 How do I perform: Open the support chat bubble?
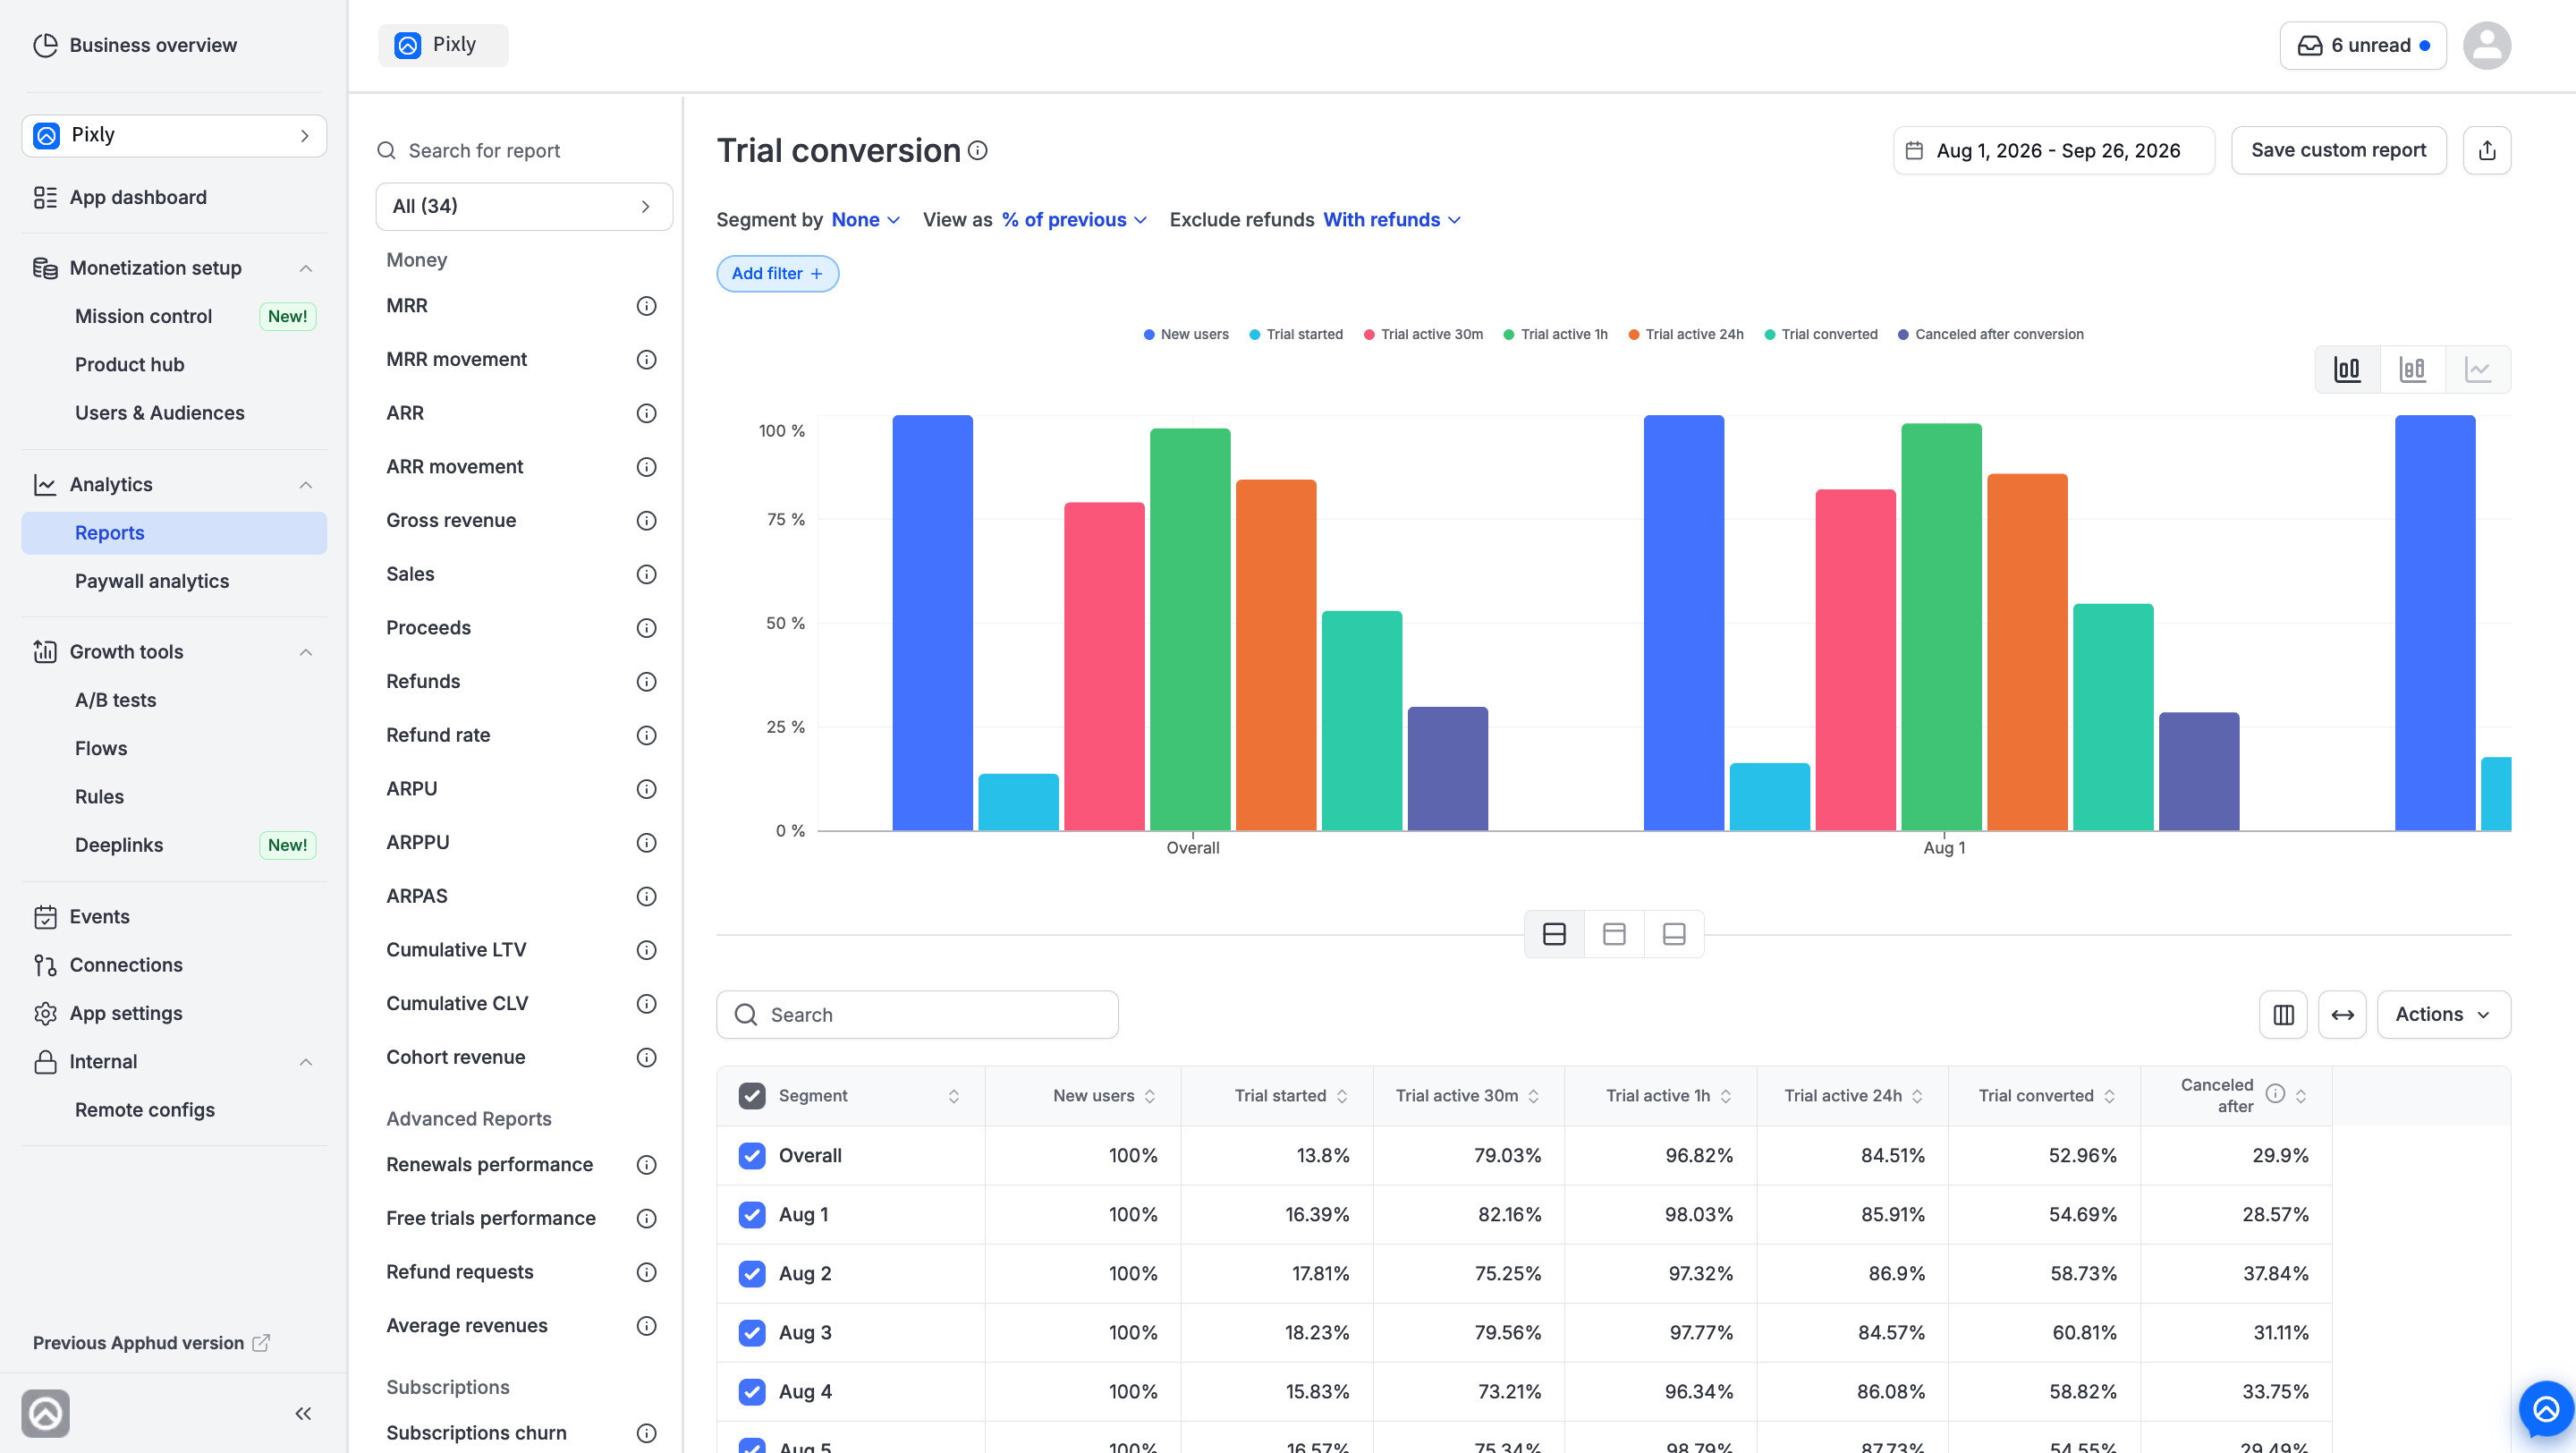pos(2545,1409)
